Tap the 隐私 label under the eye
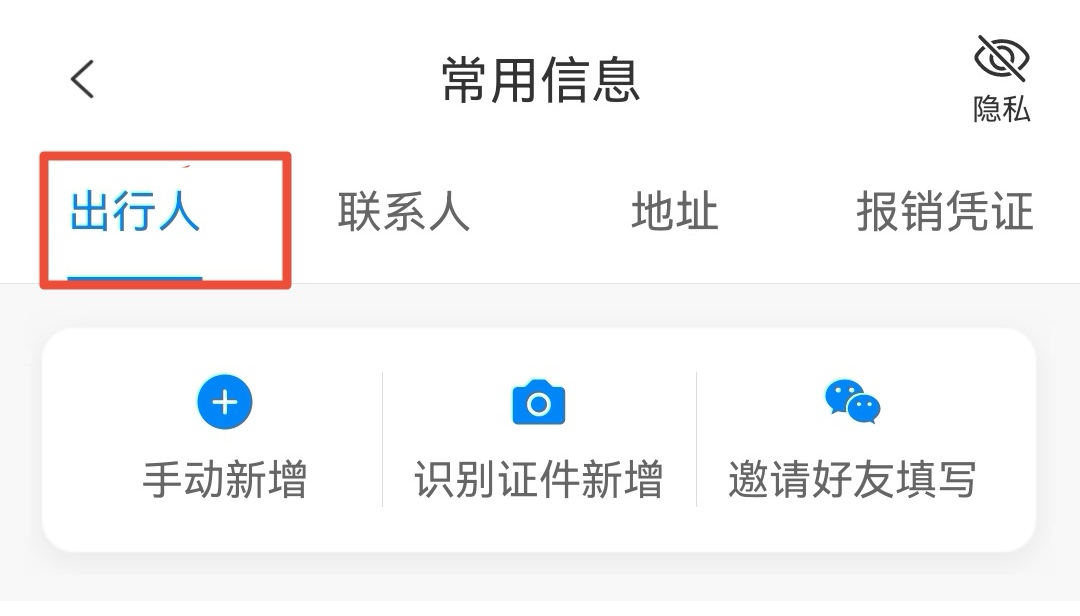This screenshot has height=616, width=1080. [1001, 109]
